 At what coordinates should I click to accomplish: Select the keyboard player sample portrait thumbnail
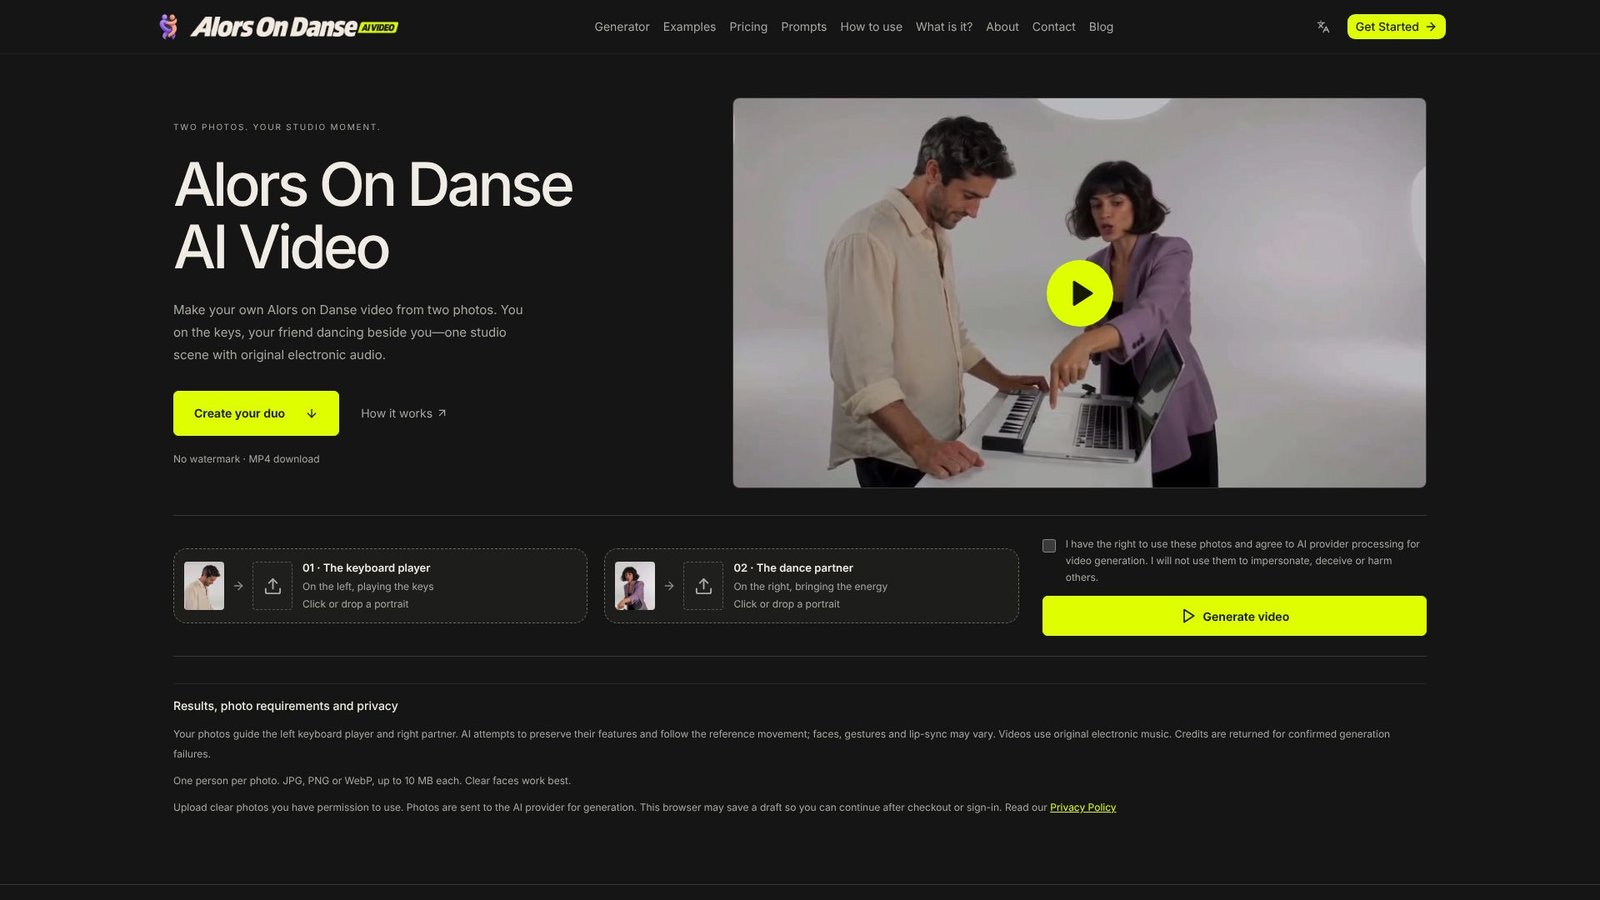click(204, 586)
